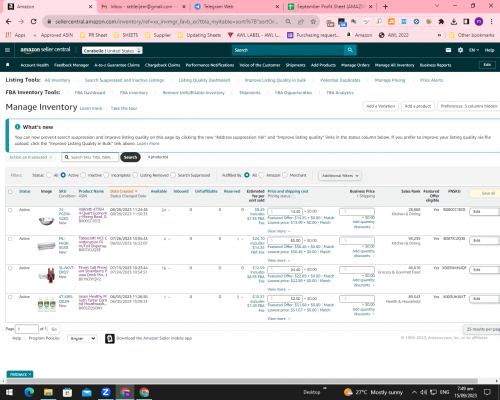Select the Inactive status filter radio
This screenshot has height=400, width=500.
click(83, 175)
